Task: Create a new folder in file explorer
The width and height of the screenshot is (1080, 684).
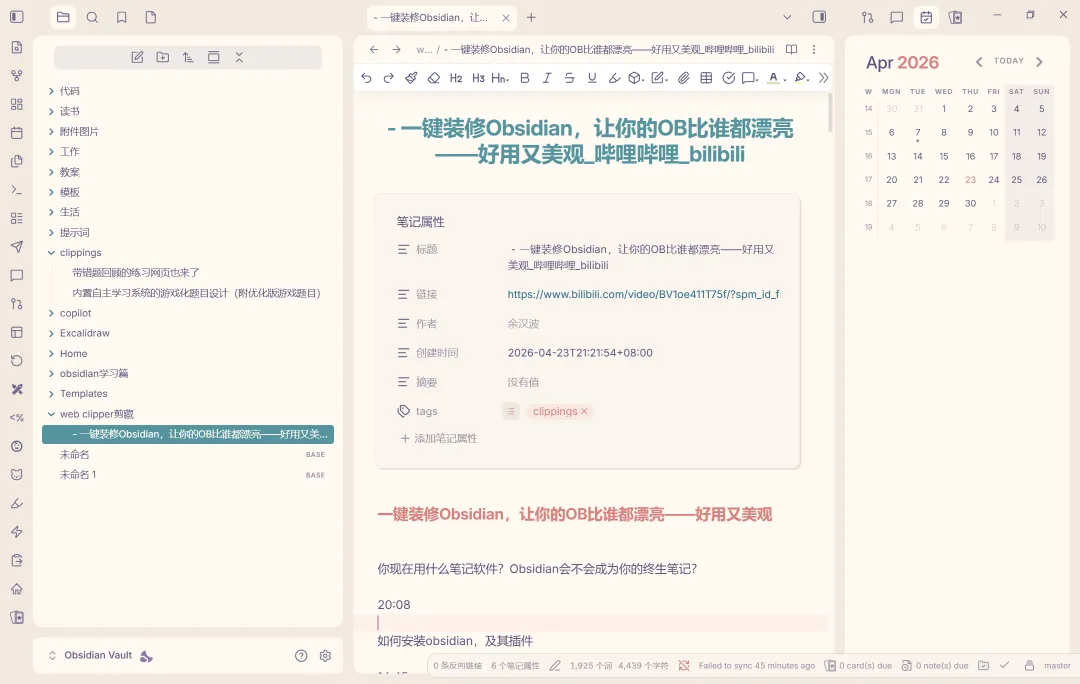Action: tap(163, 57)
